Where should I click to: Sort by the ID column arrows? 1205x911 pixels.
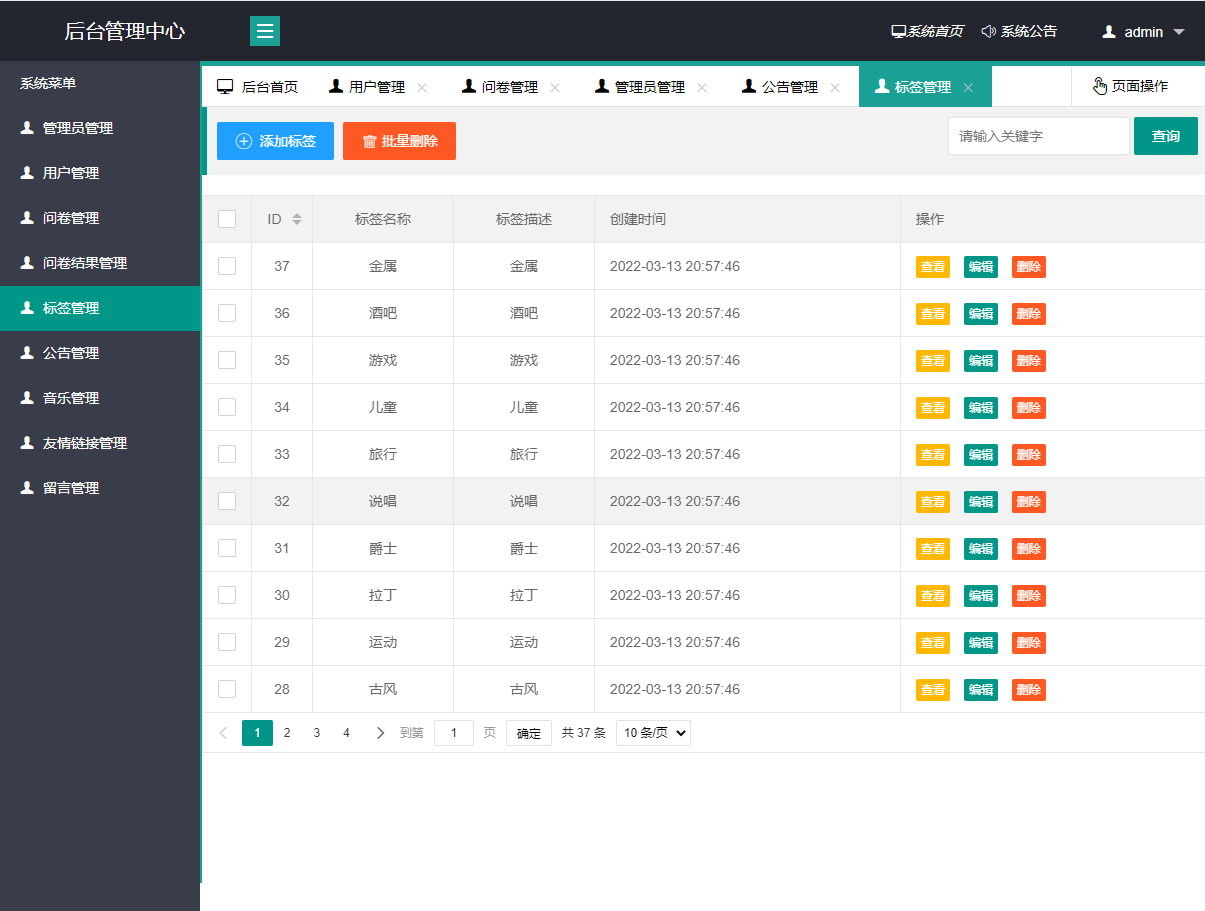pos(297,219)
